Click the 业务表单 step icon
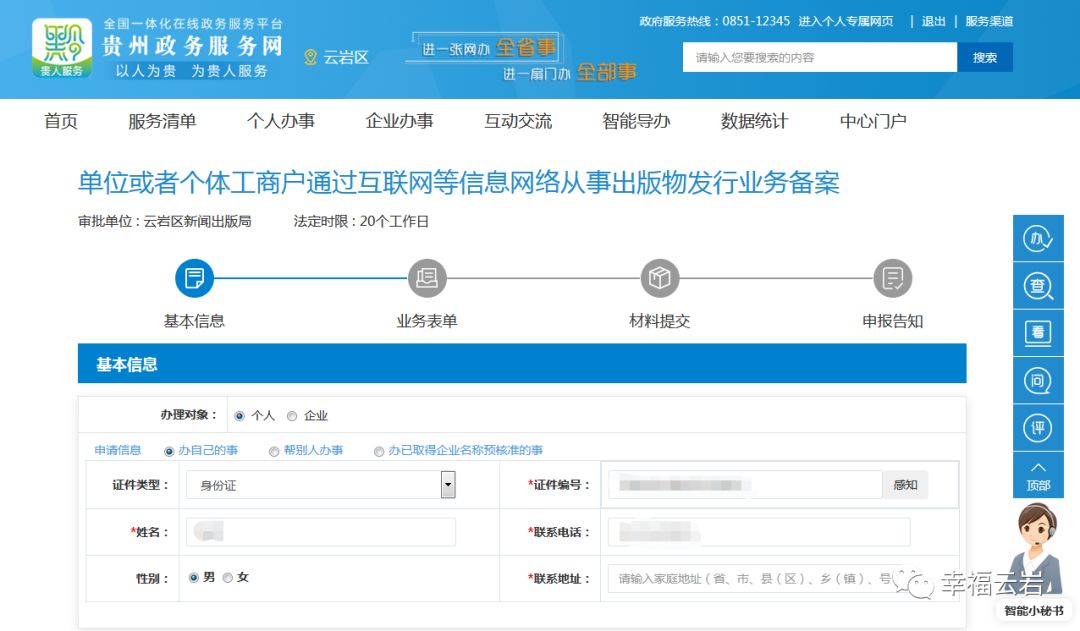 click(x=427, y=278)
